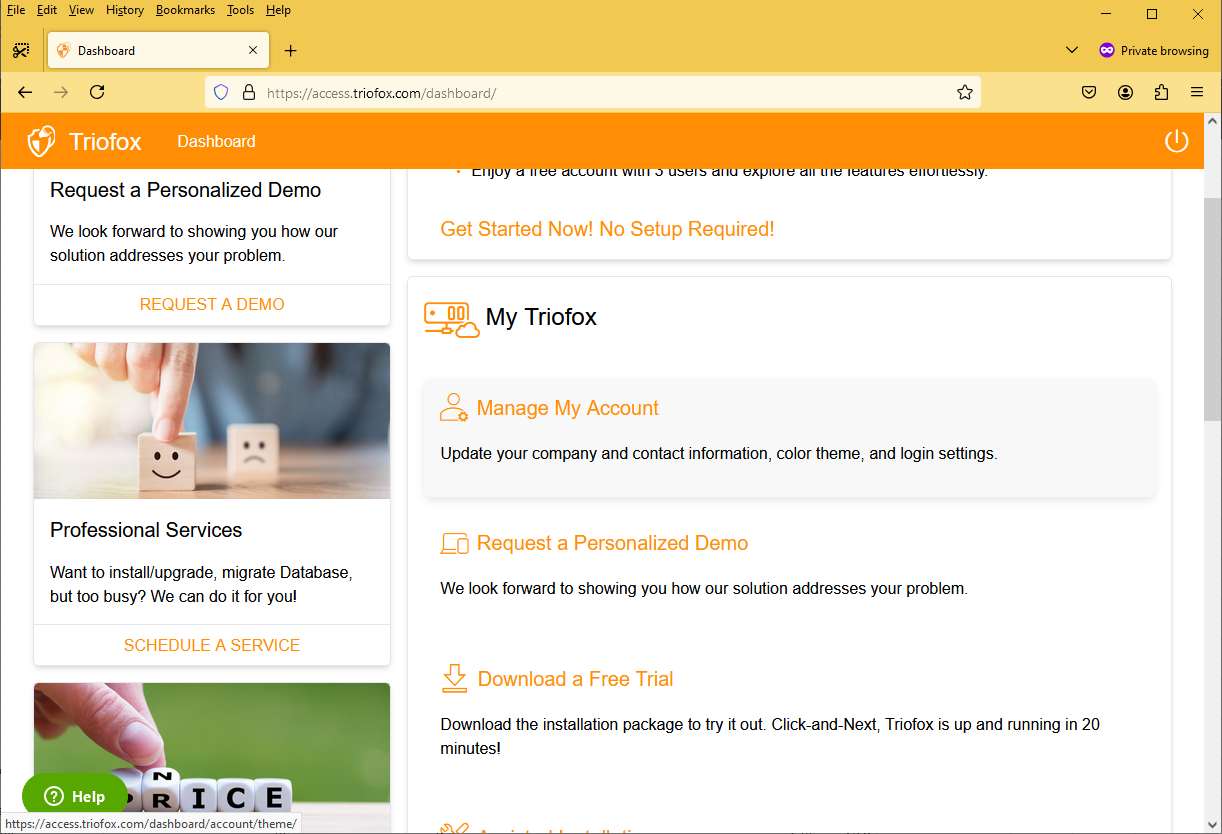Click the My Triofox section heading
This screenshot has height=834, width=1222.
[x=541, y=317]
